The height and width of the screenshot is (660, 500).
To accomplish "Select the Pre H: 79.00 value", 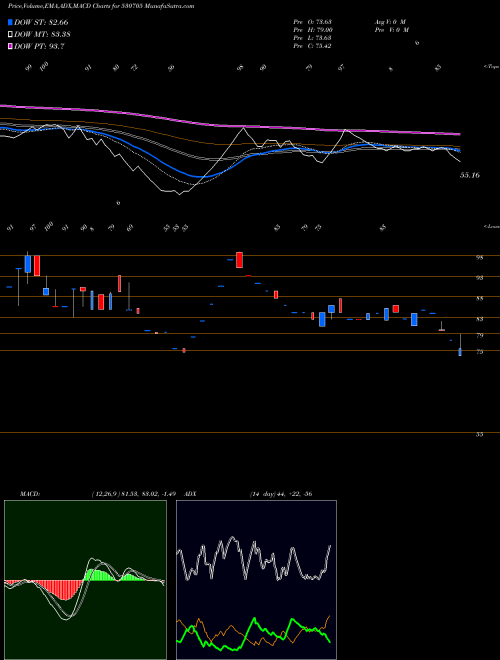I will (314, 29).
